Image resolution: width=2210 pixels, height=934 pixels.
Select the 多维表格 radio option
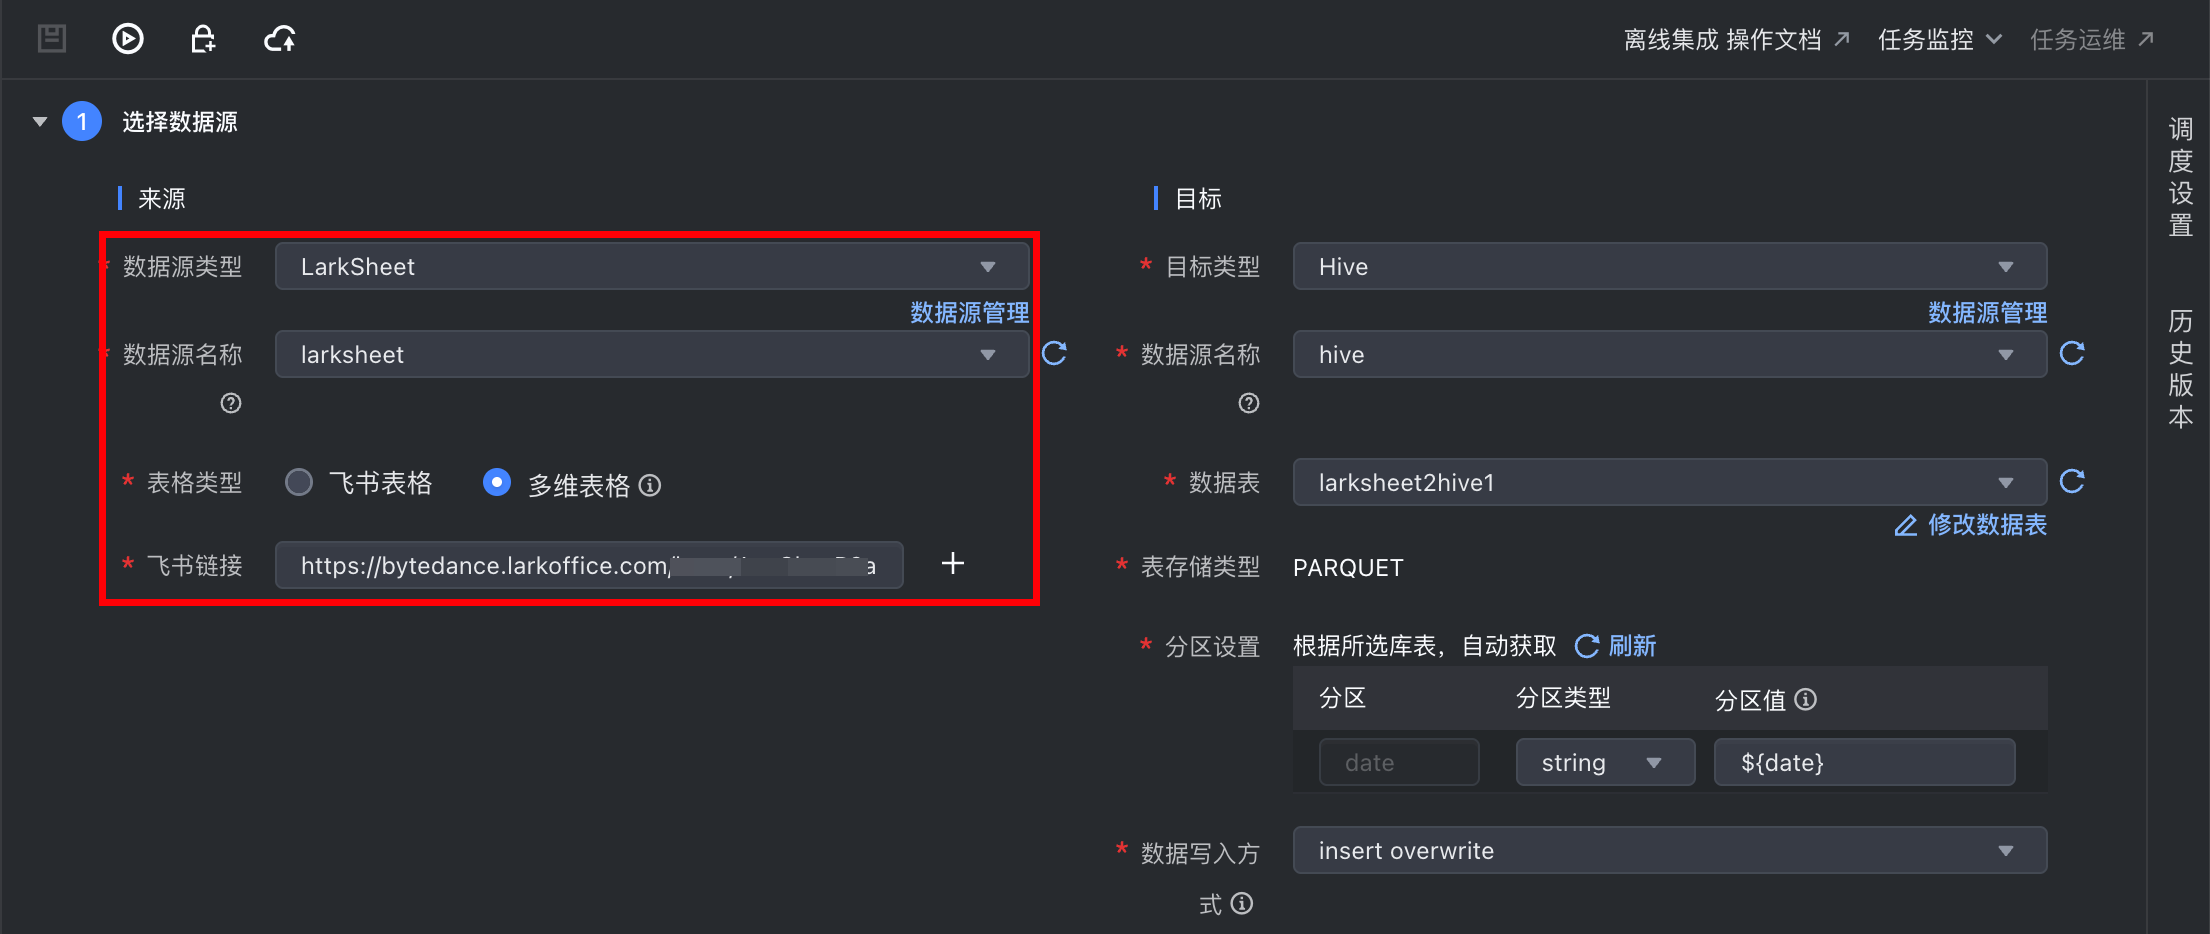[x=497, y=483]
